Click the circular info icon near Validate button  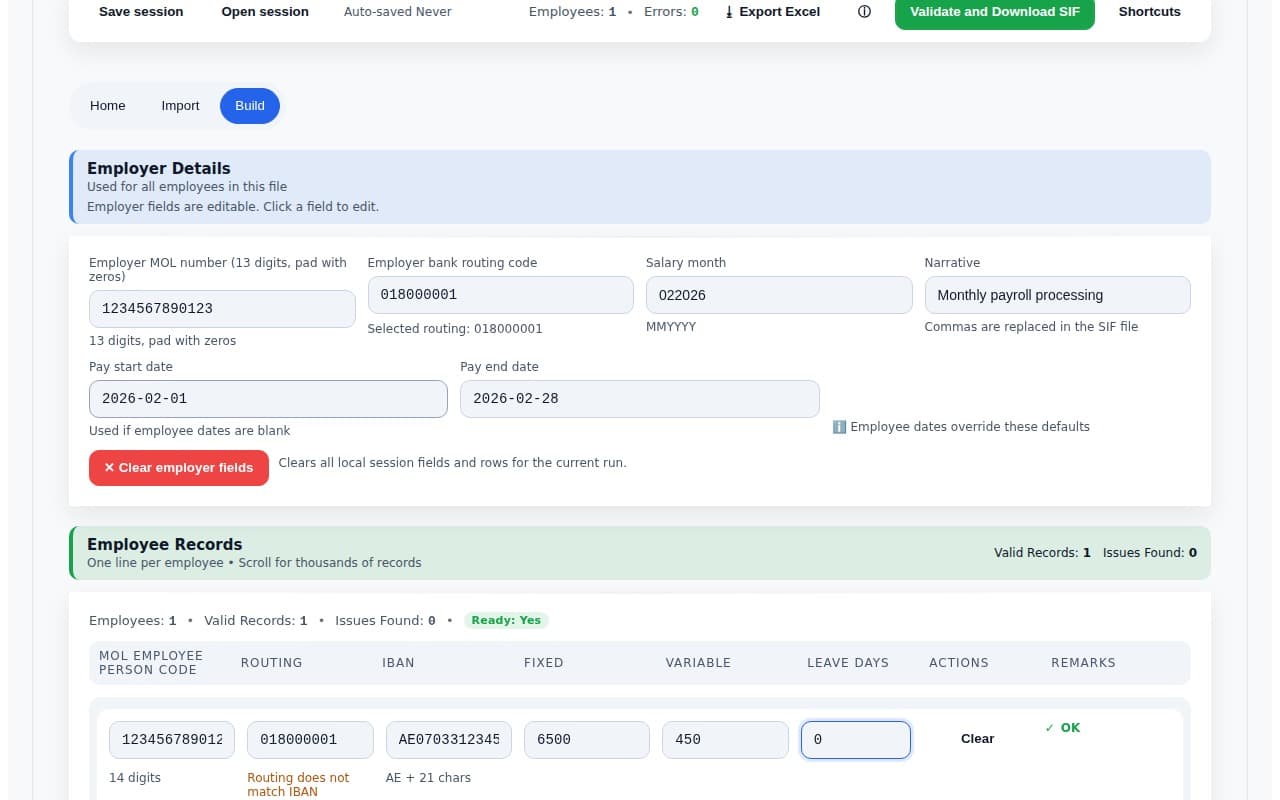[x=864, y=11]
